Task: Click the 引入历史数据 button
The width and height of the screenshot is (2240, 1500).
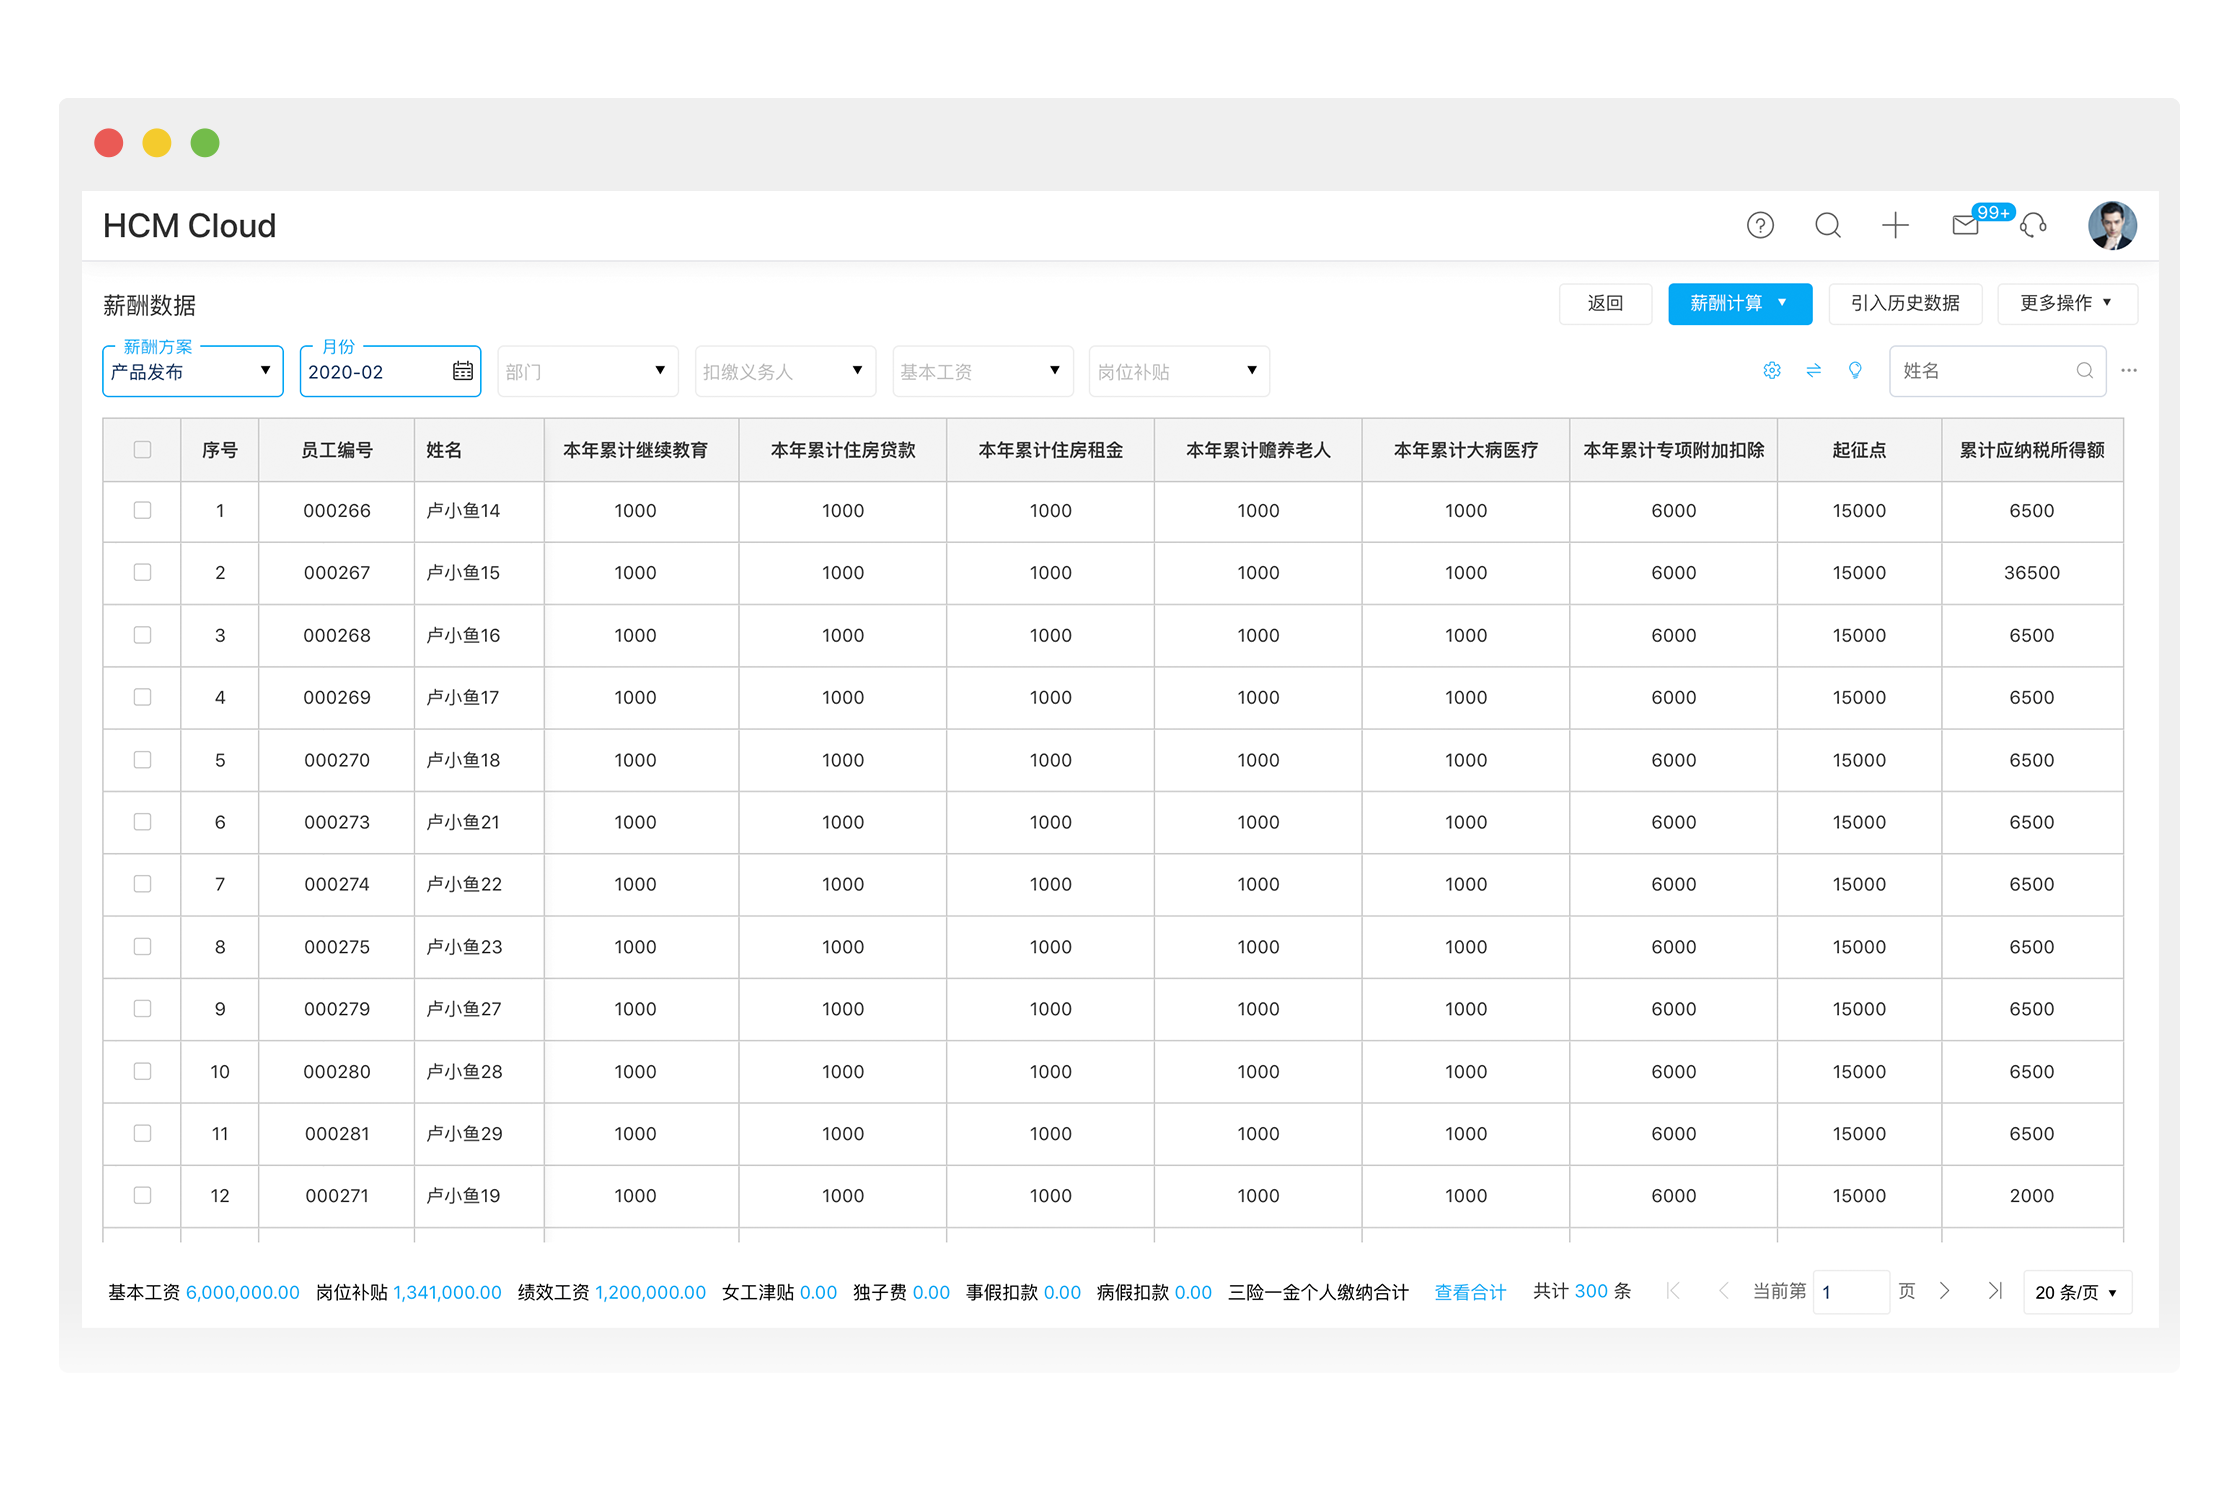Action: point(1905,303)
